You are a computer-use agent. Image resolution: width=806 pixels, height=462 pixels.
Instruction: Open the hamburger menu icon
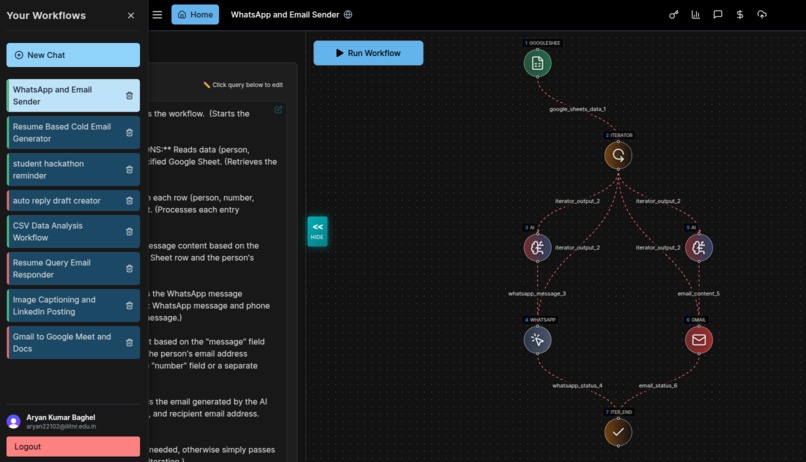(x=157, y=15)
